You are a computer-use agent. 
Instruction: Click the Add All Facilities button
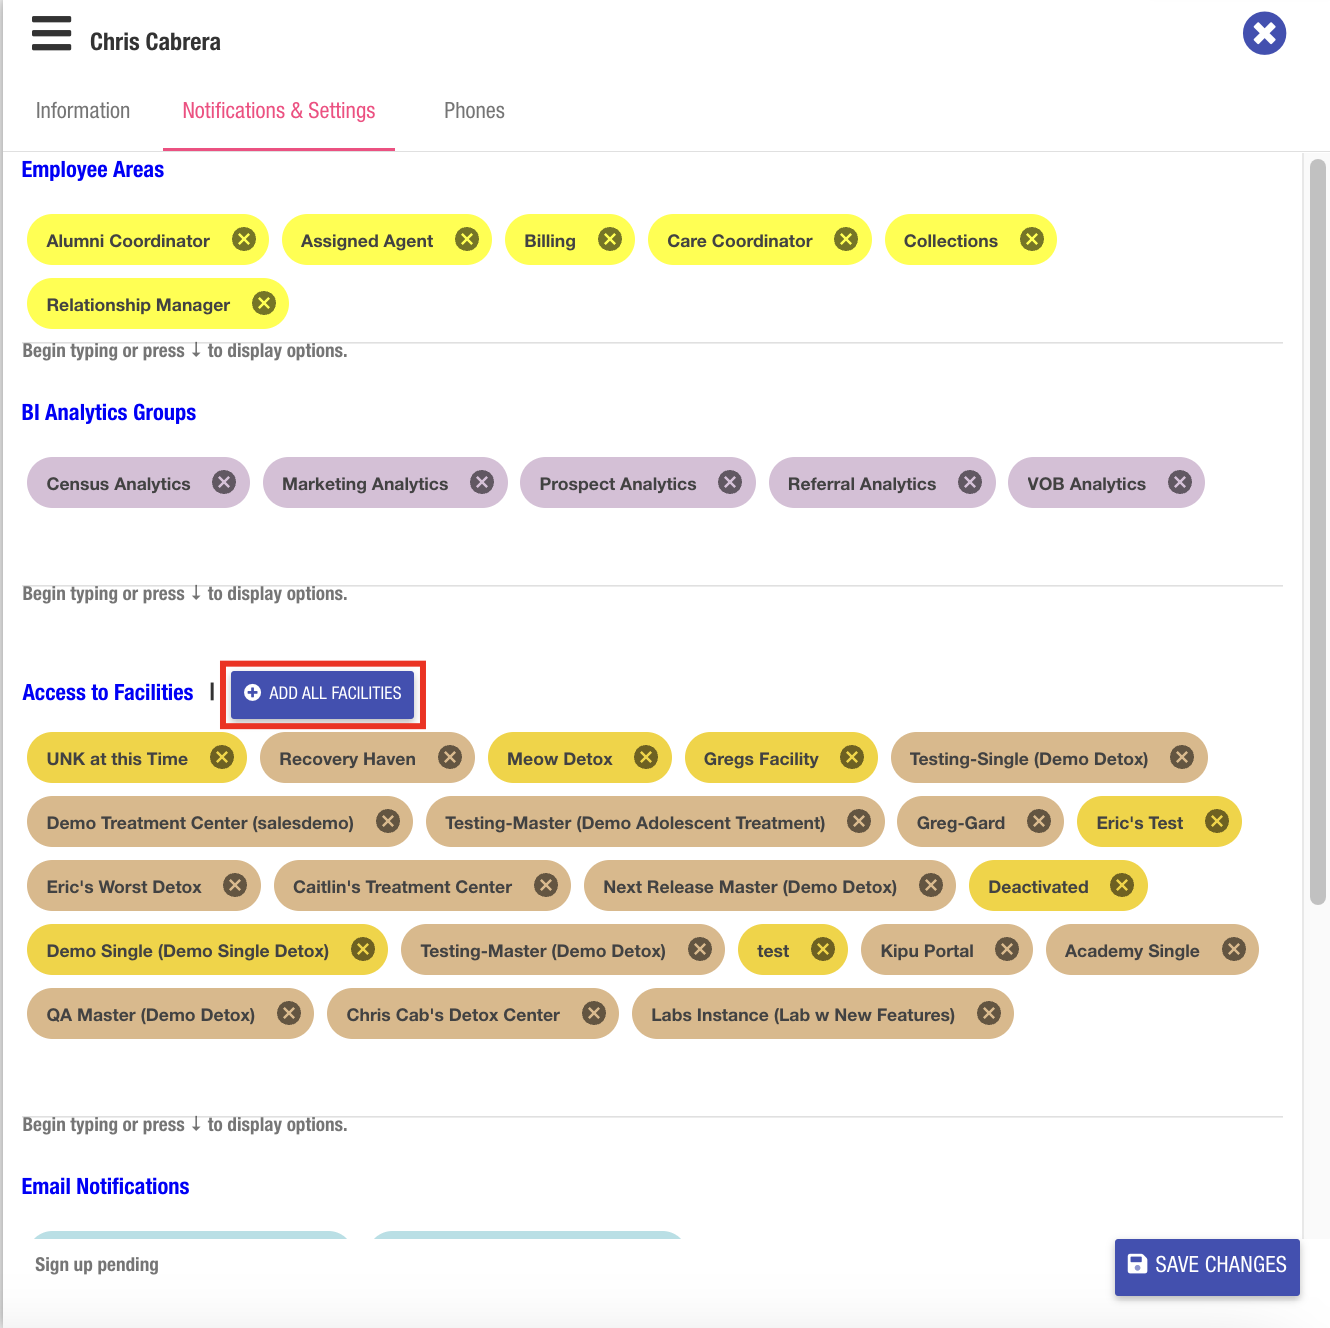(x=322, y=693)
